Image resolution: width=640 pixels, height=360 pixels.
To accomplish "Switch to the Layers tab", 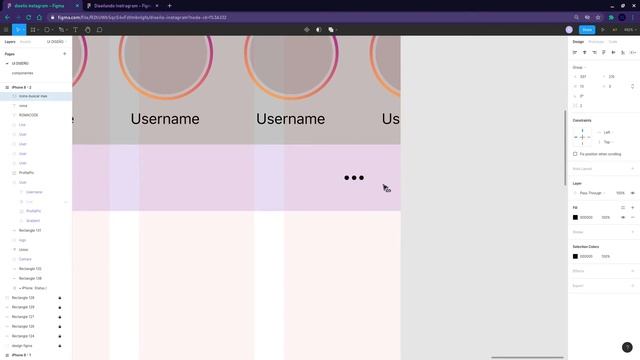I will pyautogui.click(x=10, y=42).
